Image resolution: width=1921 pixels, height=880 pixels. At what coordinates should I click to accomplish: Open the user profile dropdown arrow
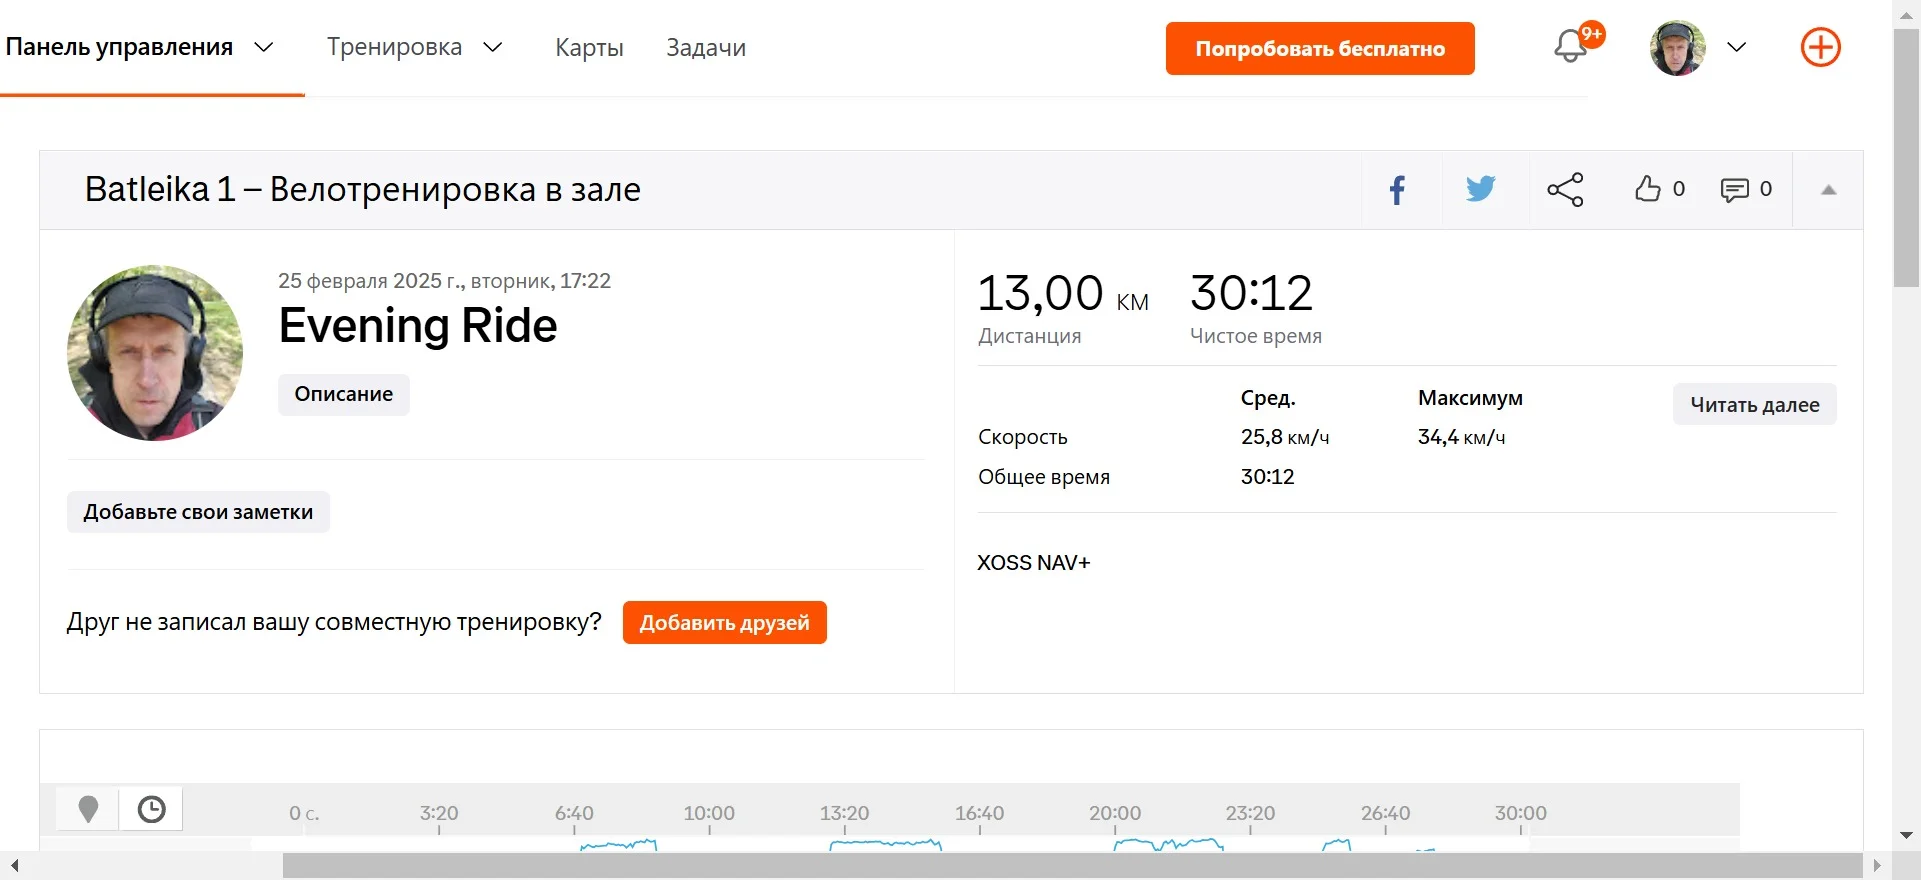(x=1737, y=47)
